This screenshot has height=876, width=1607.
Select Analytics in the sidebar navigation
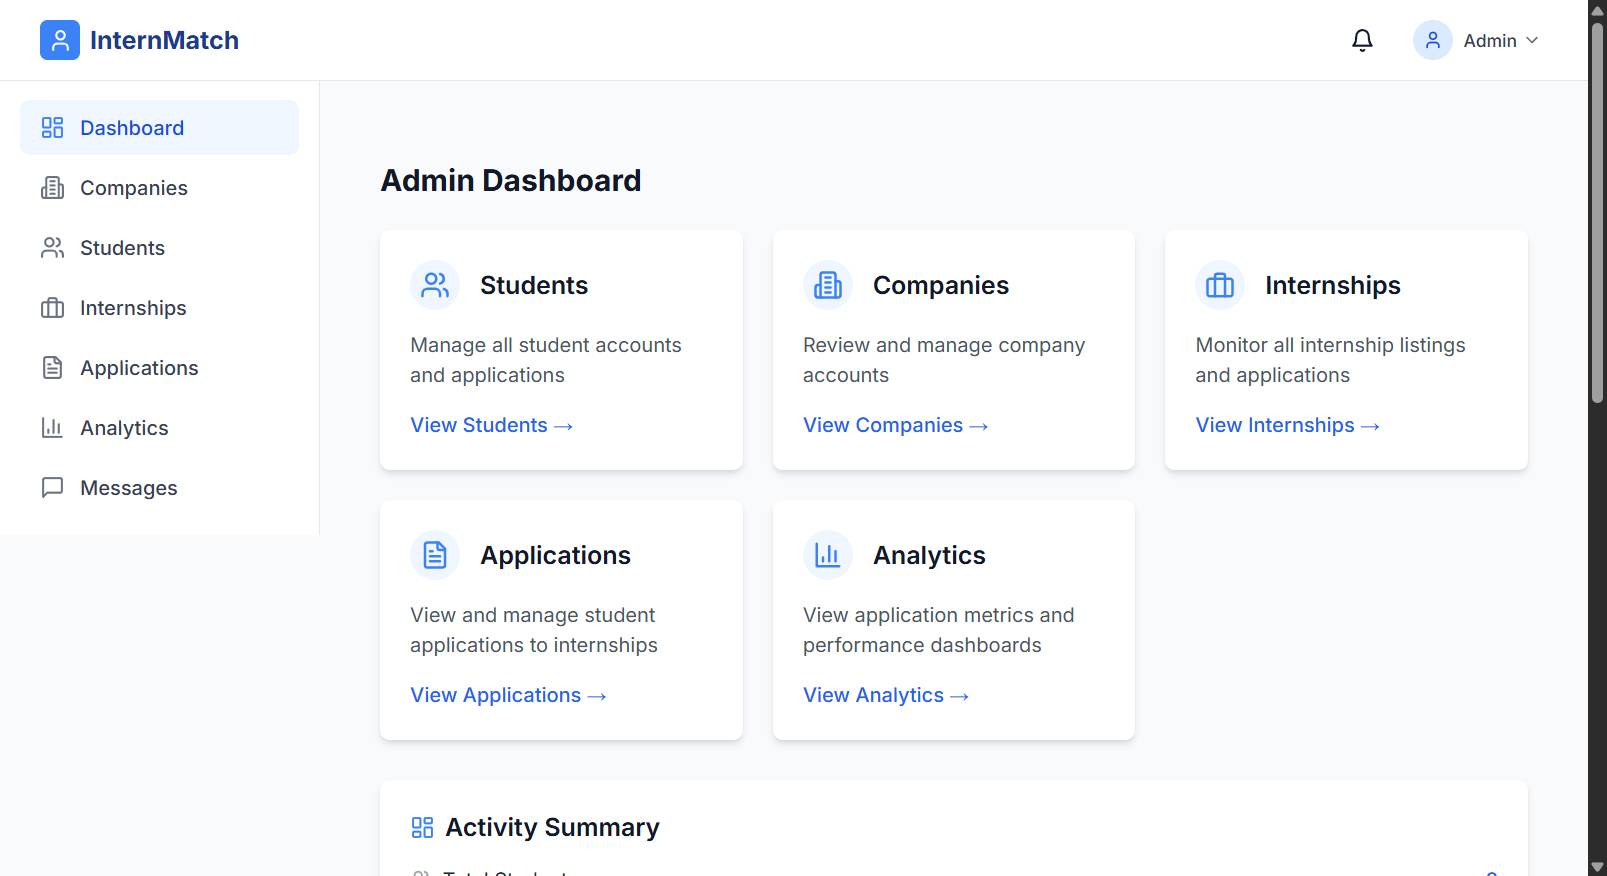coord(124,428)
